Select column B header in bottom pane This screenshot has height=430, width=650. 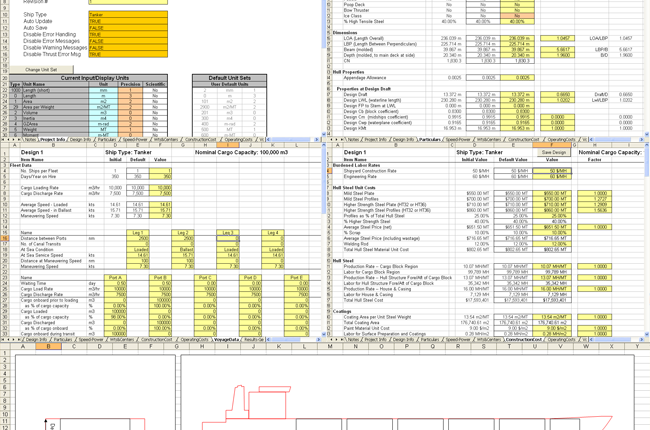[49, 346]
